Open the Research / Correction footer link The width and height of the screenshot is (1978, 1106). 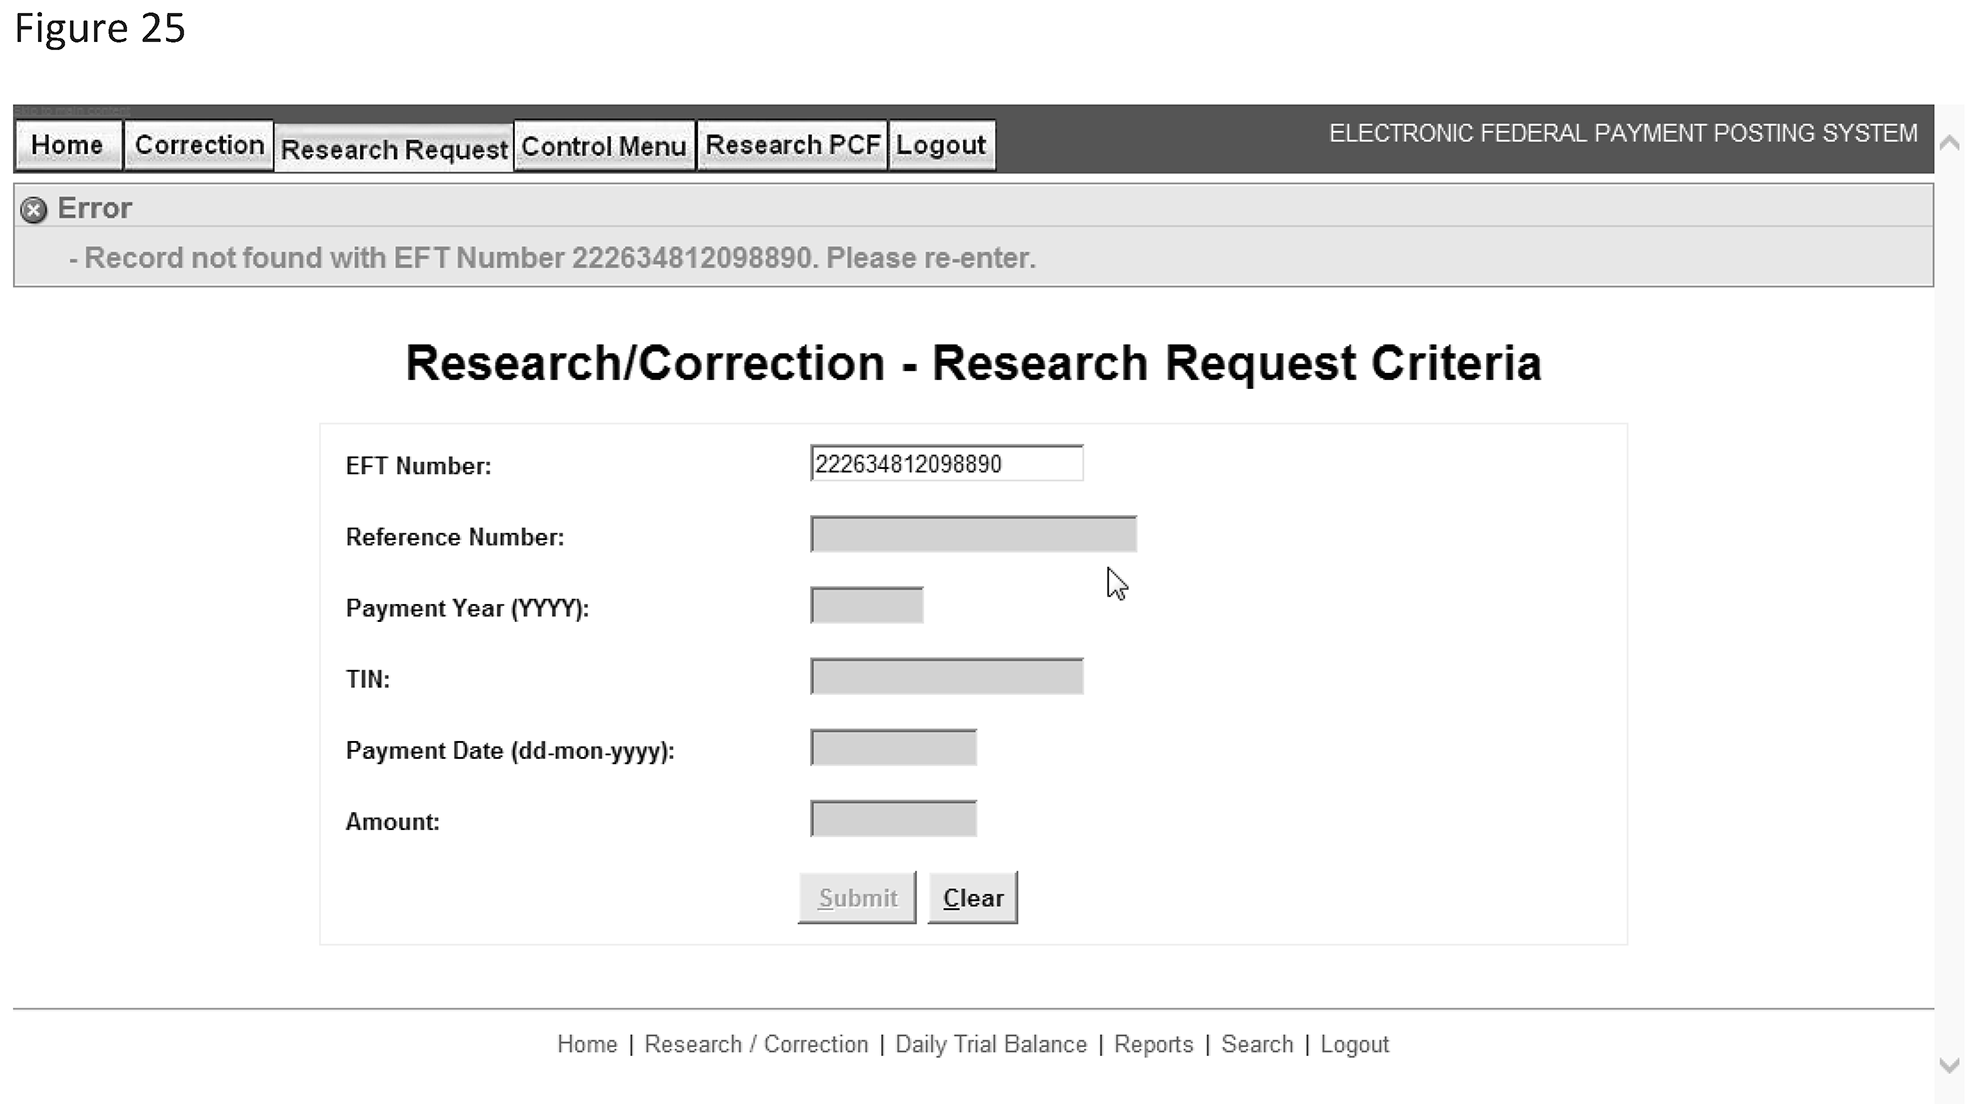756,1045
